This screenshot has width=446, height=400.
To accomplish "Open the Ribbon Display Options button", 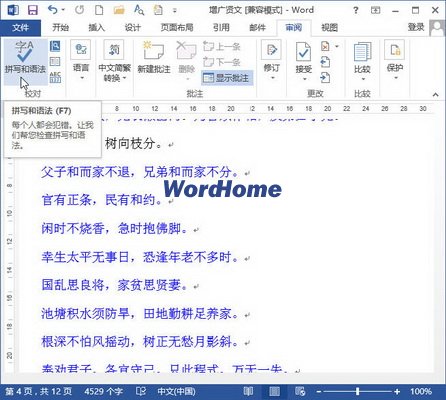I will 376,10.
